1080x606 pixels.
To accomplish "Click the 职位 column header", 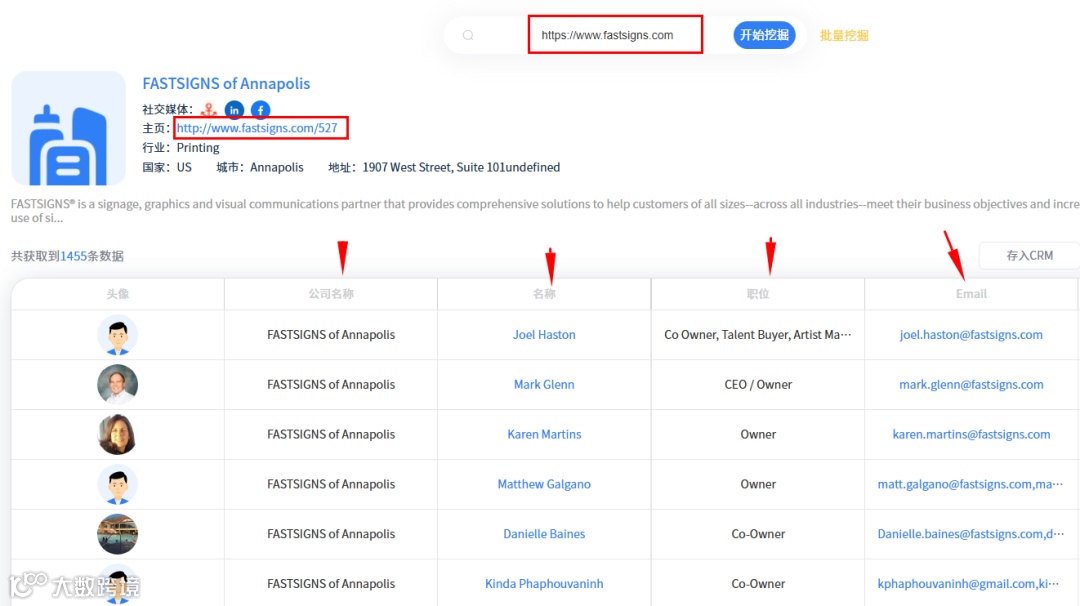I will (758, 294).
